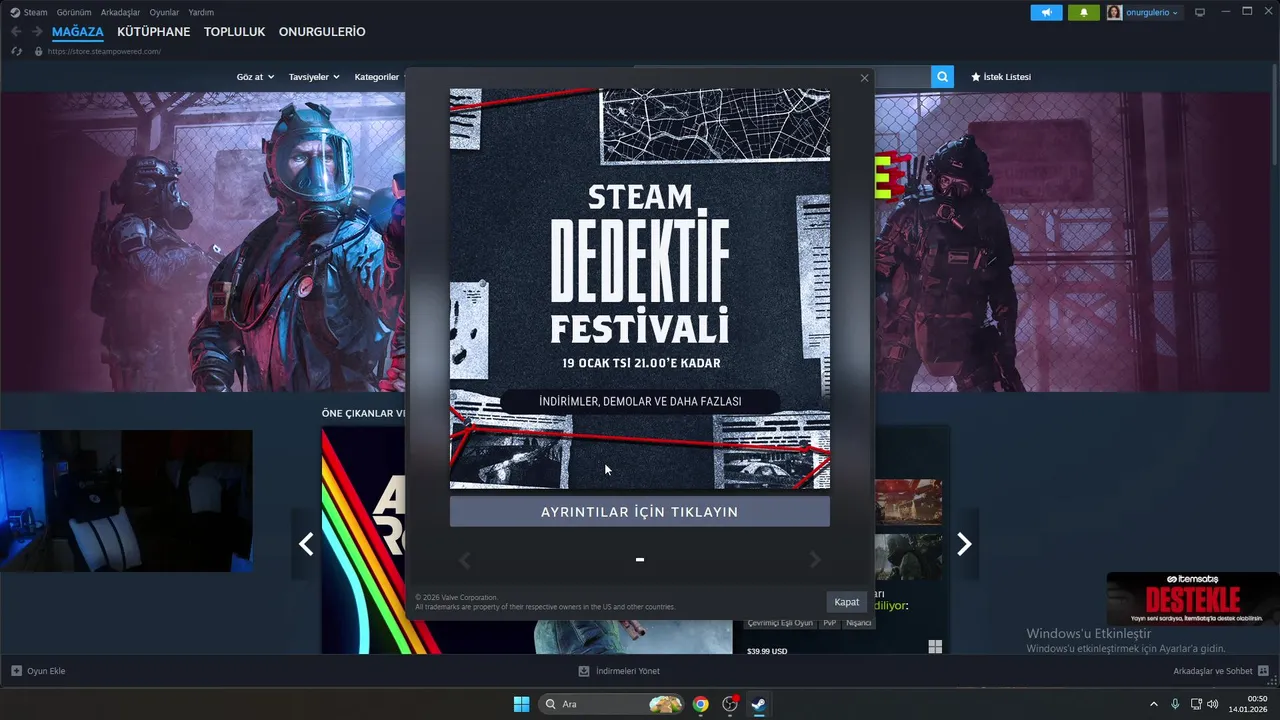Open the Steam taskbar icon
1280x720 pixels.
(758, 704)
